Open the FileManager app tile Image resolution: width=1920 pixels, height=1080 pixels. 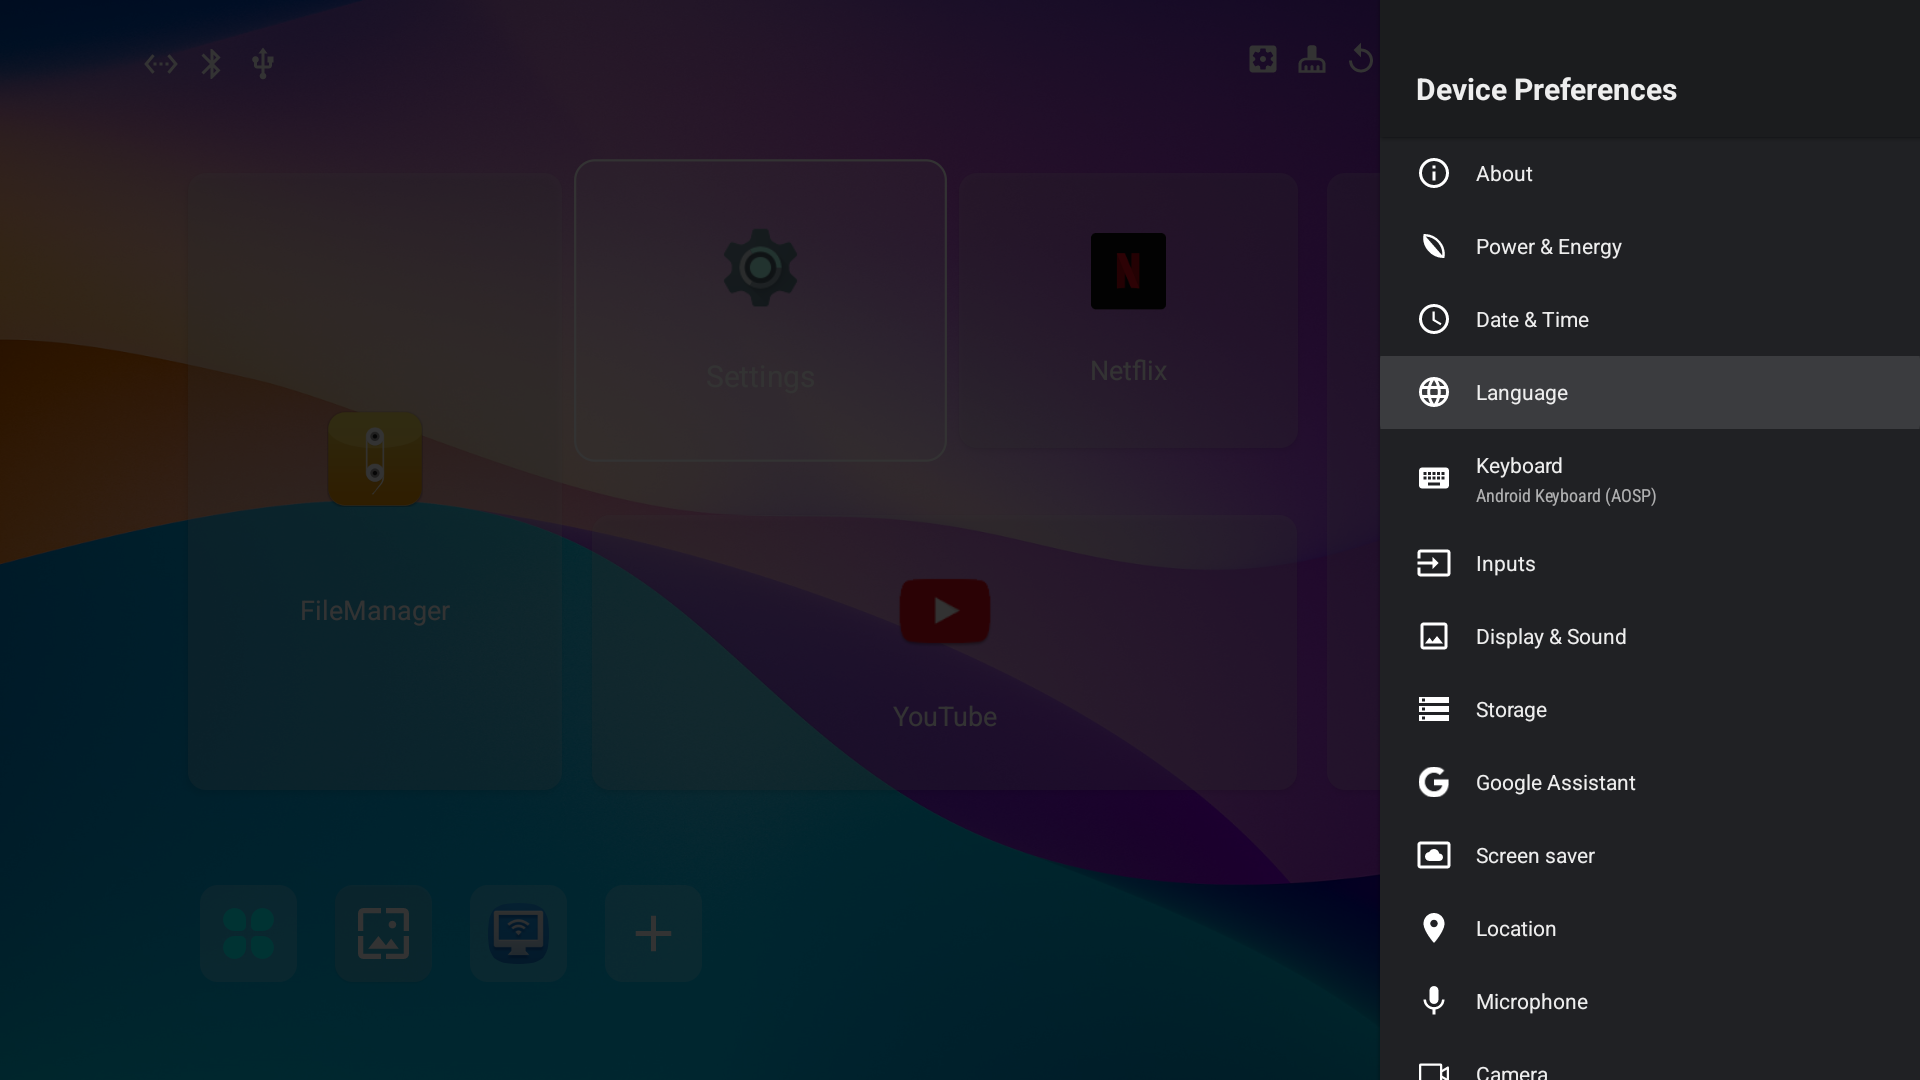point(375,482)
